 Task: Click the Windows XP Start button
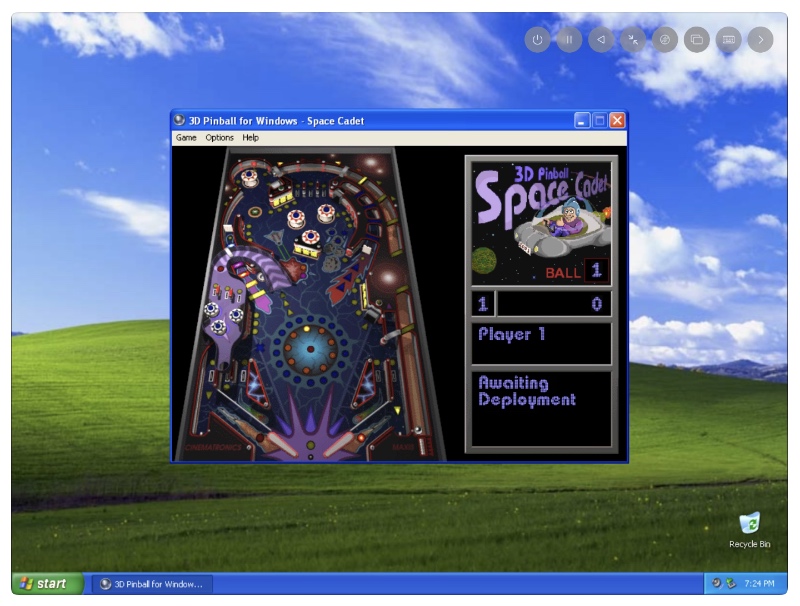pos(45,584)
